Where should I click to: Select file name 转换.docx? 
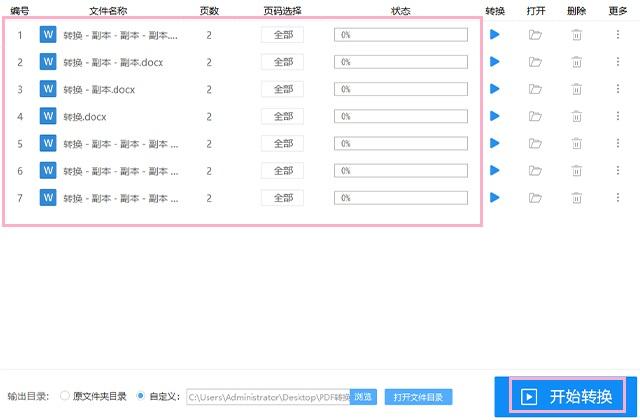click(x=85, y=117)
